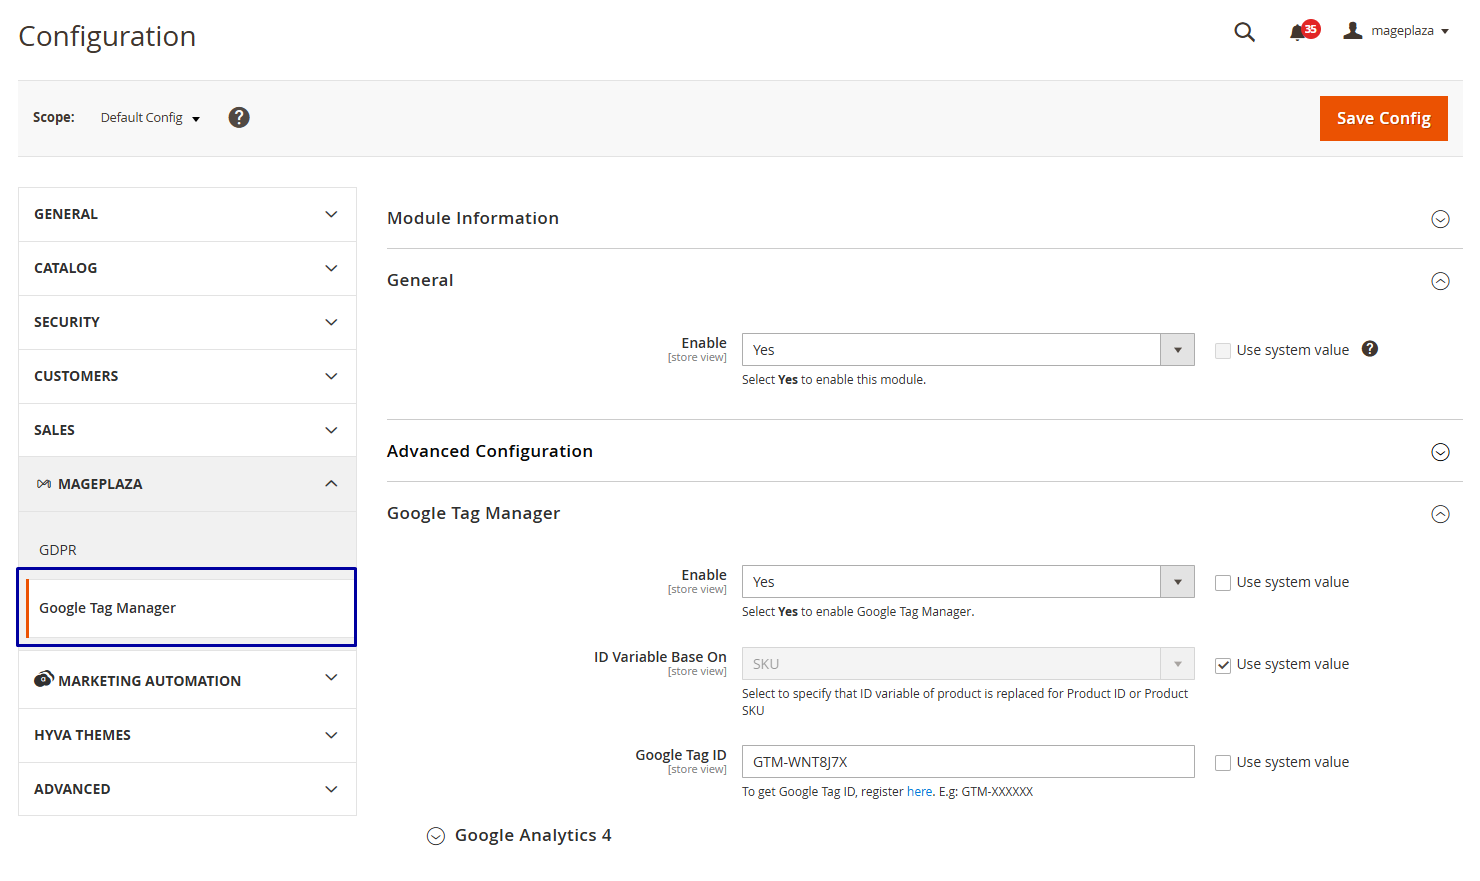Viewport: 1480px width, 881px height.
Task: Uncheck Use system value for ID Variable Base On
Action: (x=1222, y=664)
